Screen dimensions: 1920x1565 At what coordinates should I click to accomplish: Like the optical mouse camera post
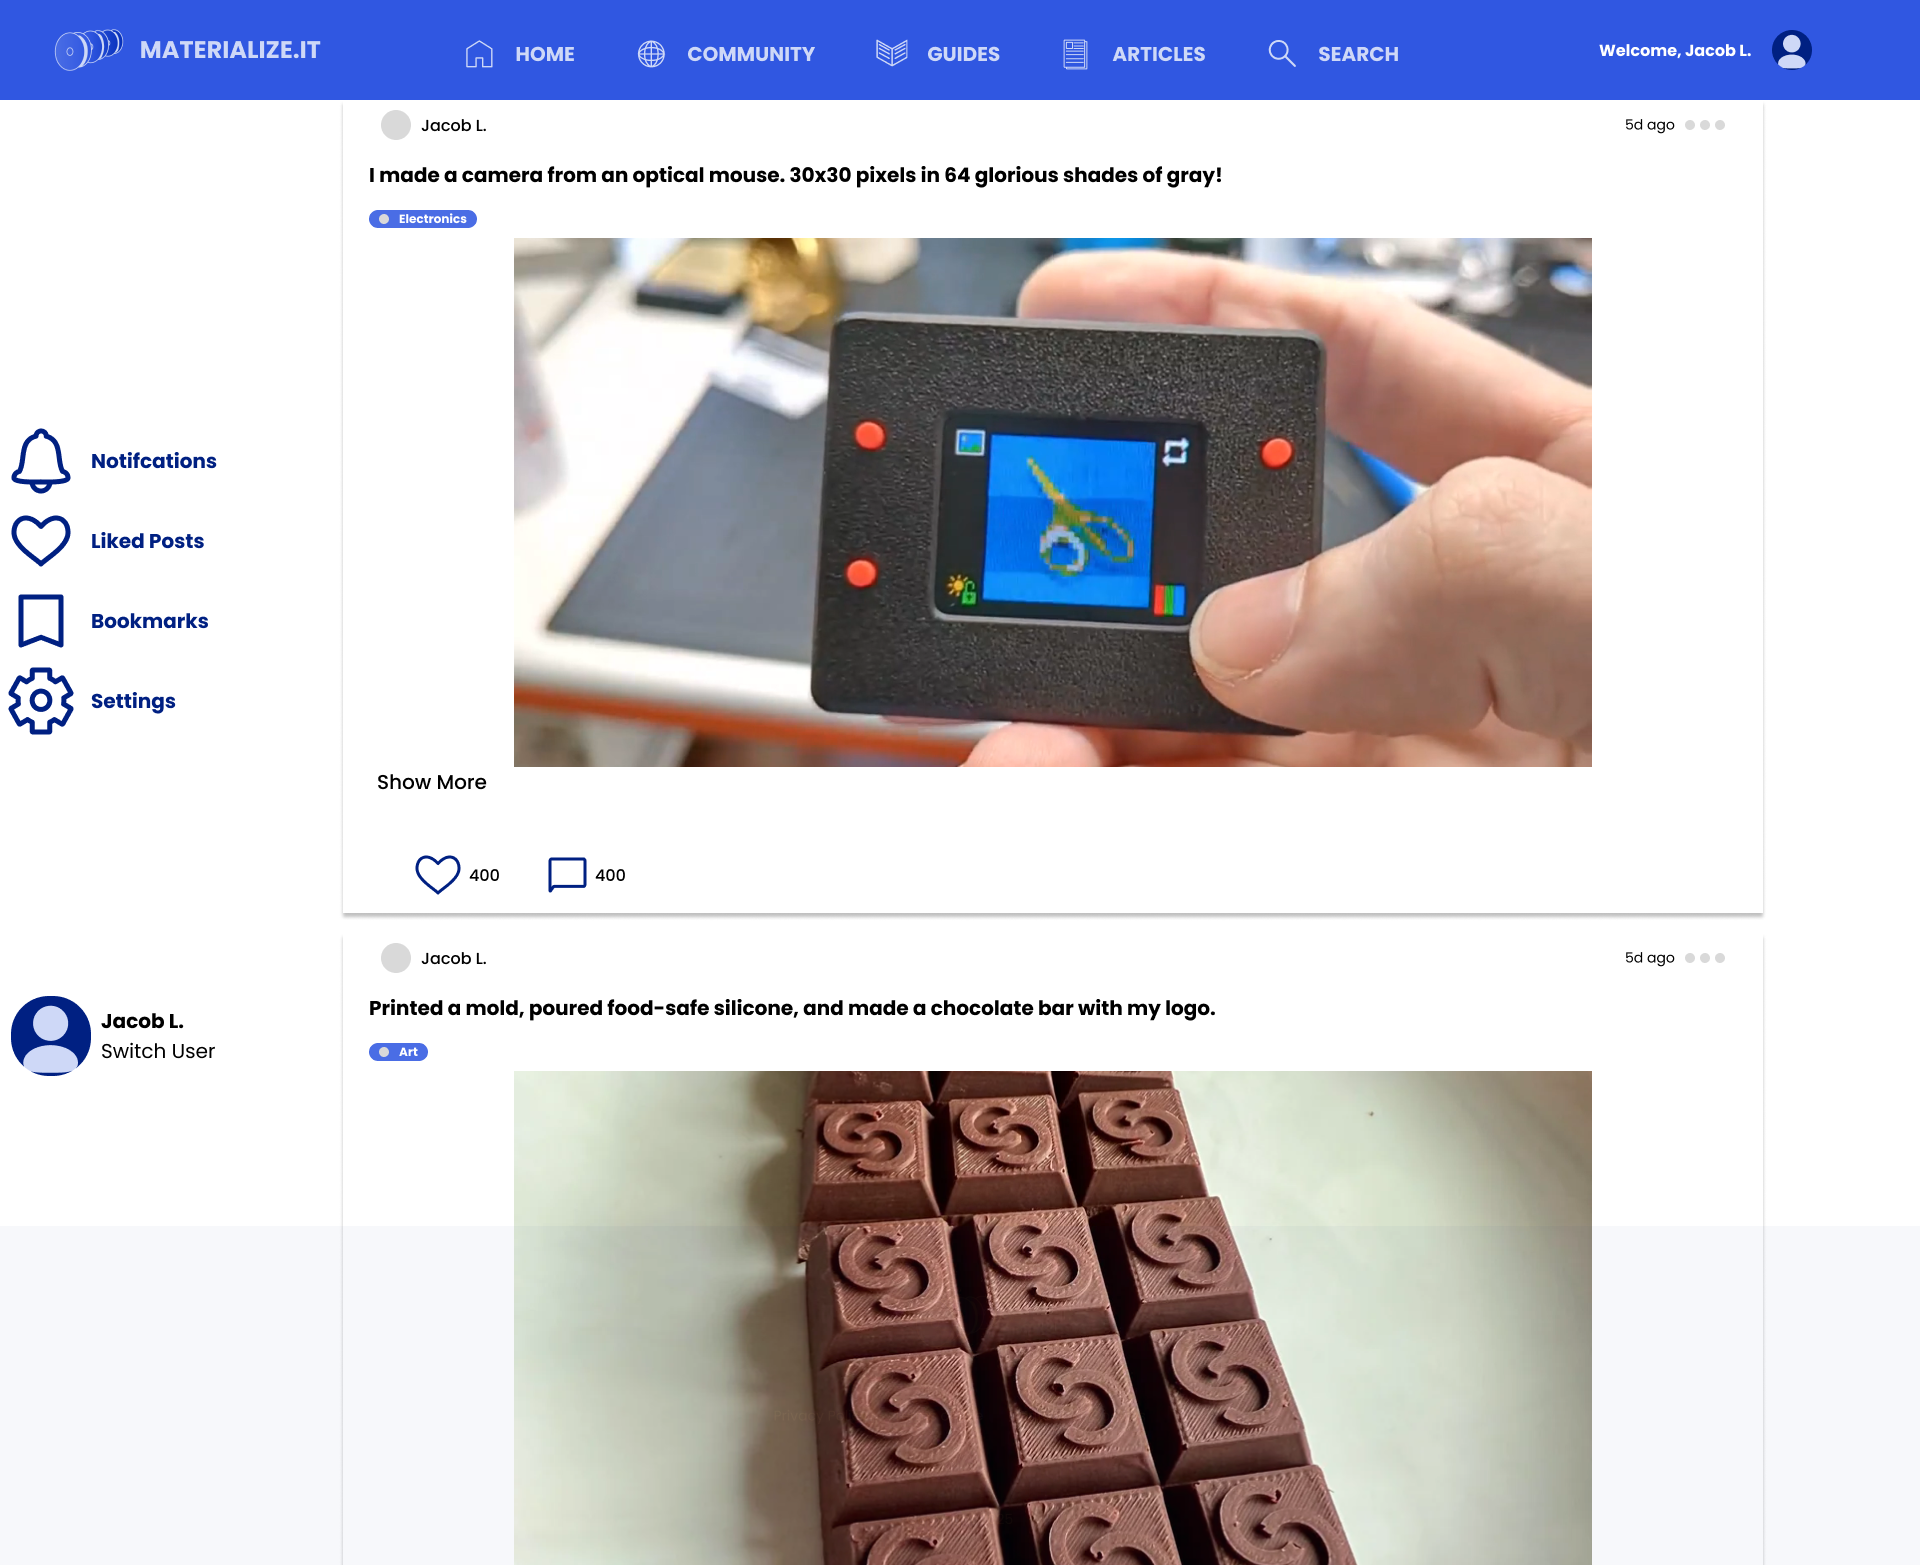[x=437, y=874]
